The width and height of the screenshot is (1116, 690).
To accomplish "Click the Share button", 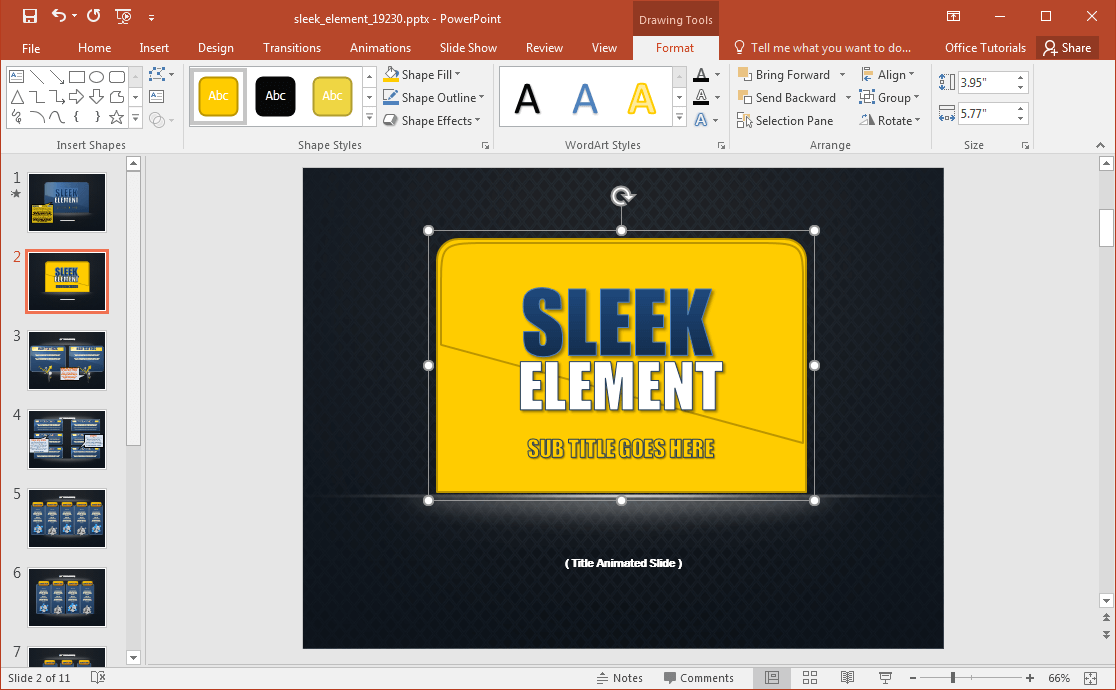I will pos(1066,48).
